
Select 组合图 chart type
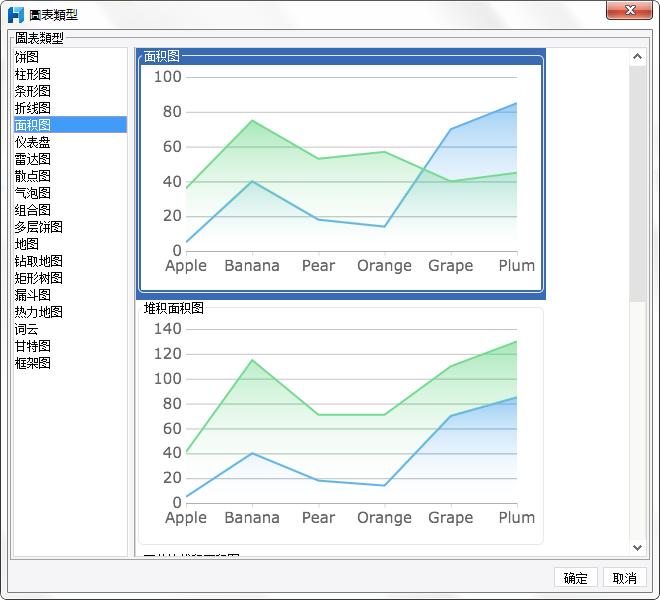click(70, 210)
